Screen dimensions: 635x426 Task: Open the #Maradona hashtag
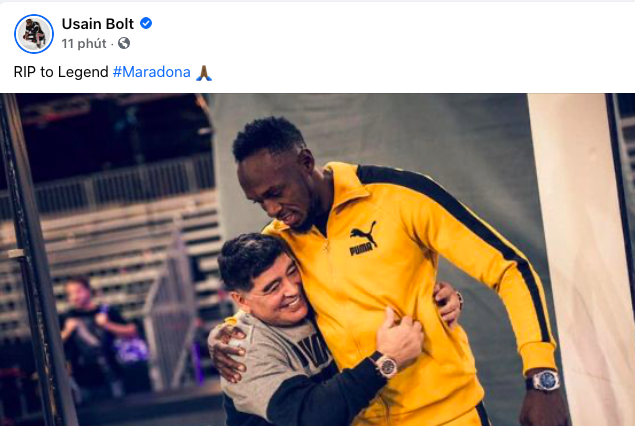tap(151, 72)
